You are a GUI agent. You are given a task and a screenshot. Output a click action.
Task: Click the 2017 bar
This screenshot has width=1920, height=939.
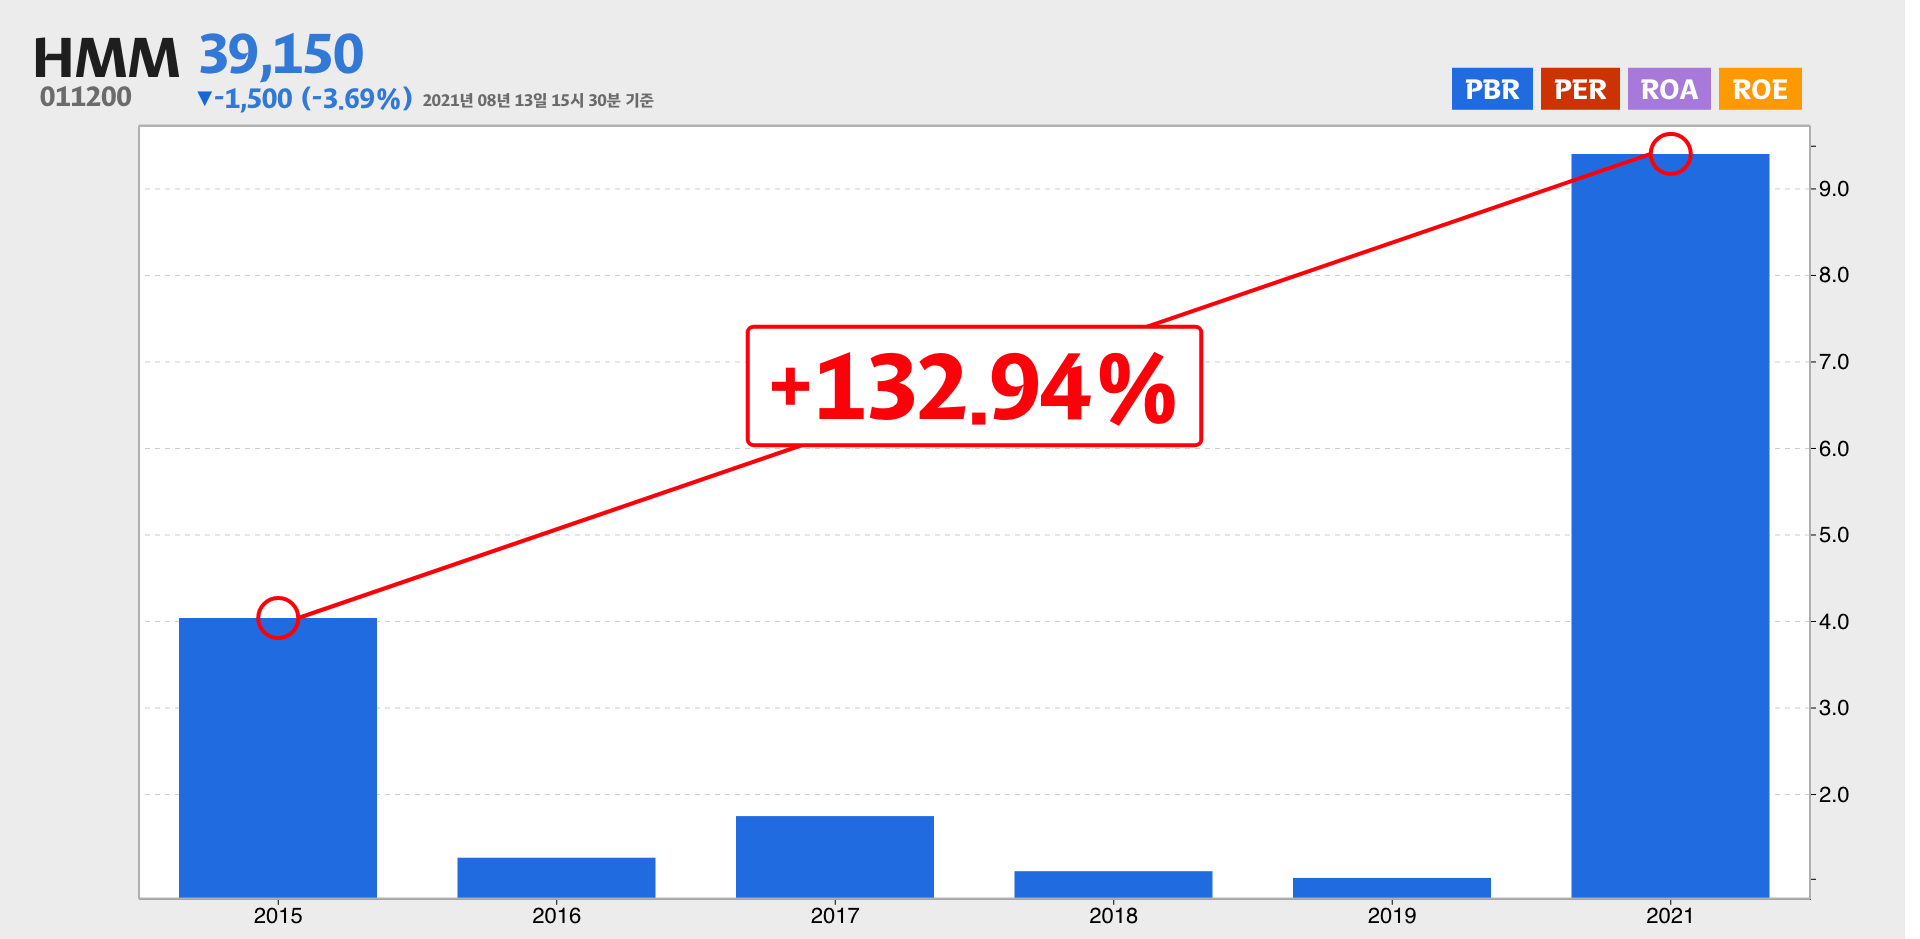pos(835,857)
